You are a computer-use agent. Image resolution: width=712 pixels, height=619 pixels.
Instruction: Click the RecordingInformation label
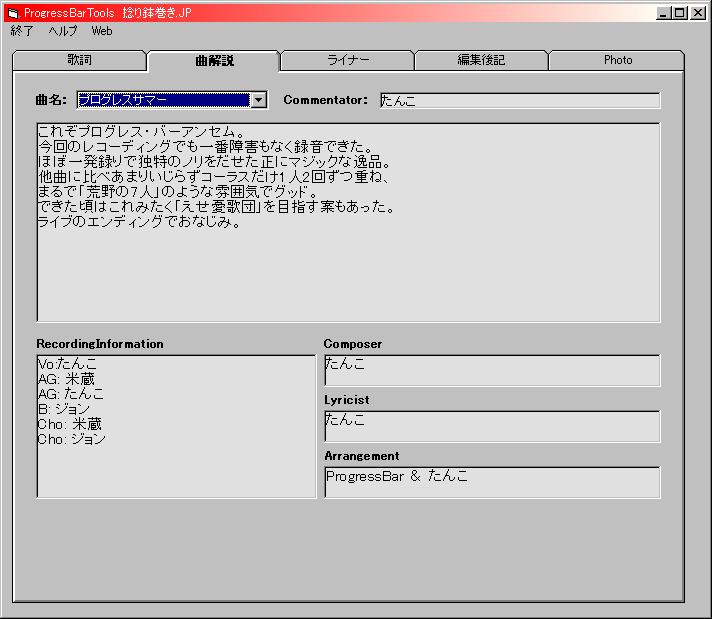click(100, 344)
